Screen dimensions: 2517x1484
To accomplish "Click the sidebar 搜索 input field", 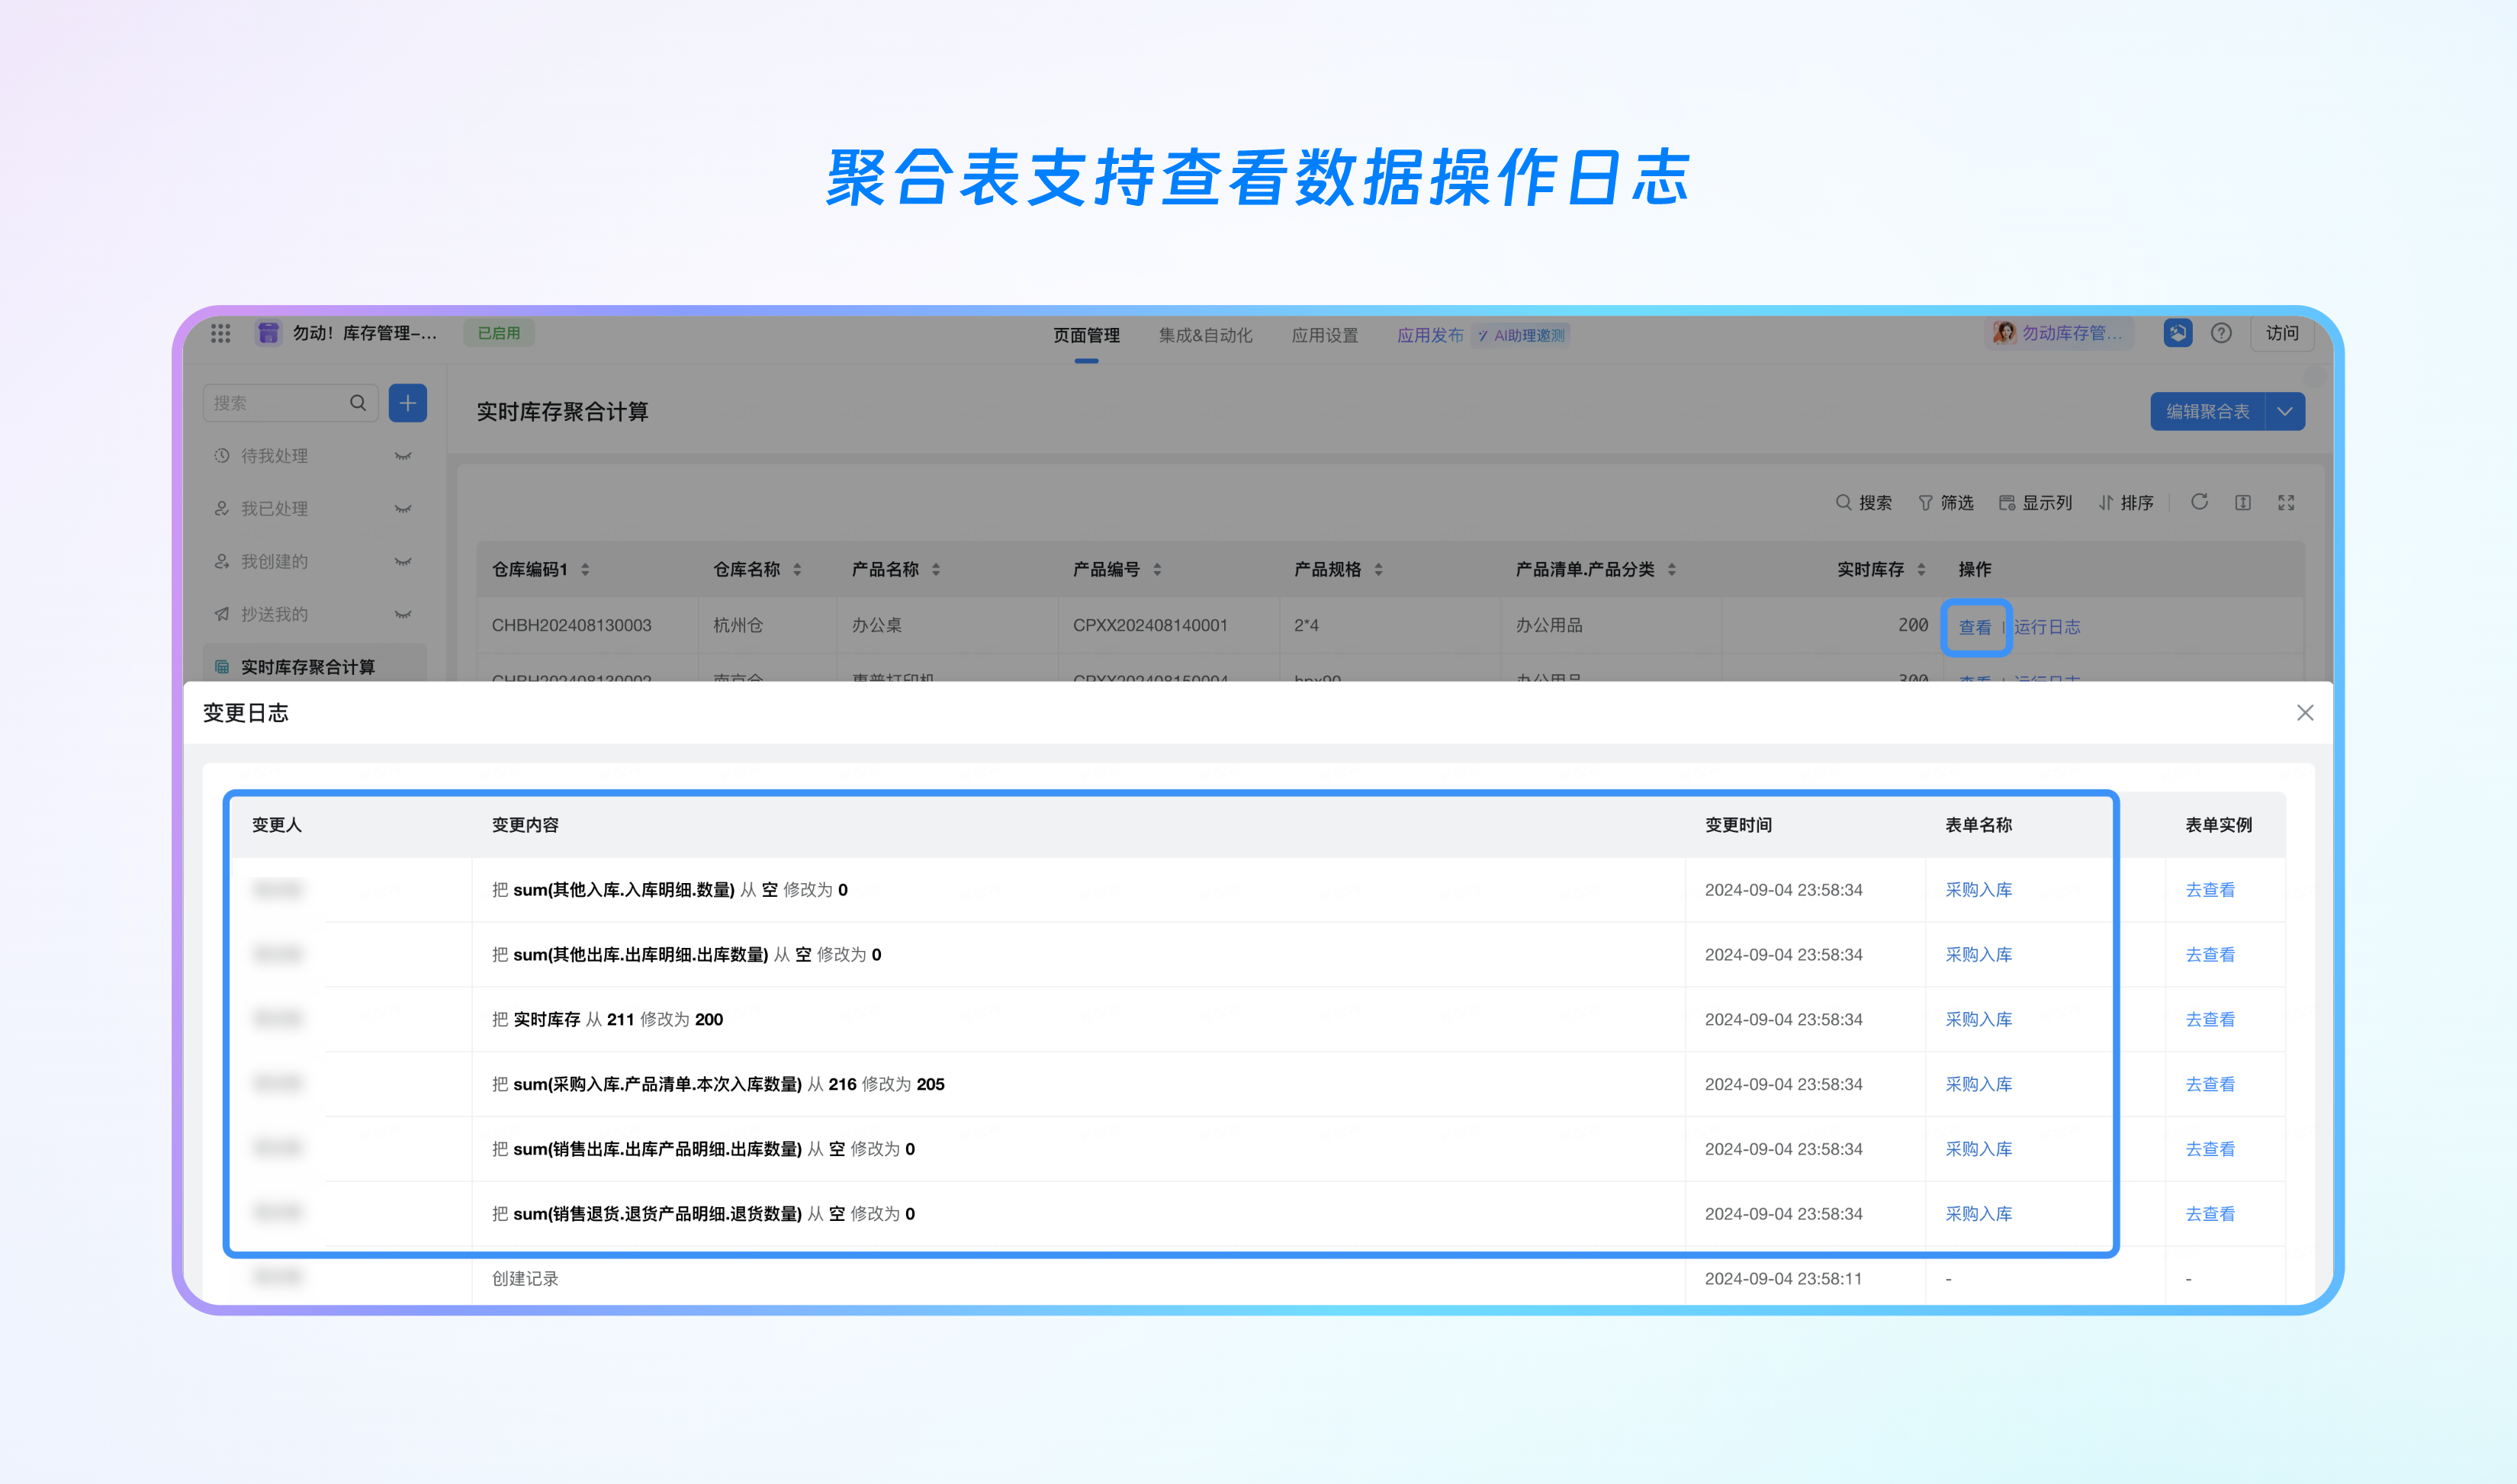I will pos(290,403).
